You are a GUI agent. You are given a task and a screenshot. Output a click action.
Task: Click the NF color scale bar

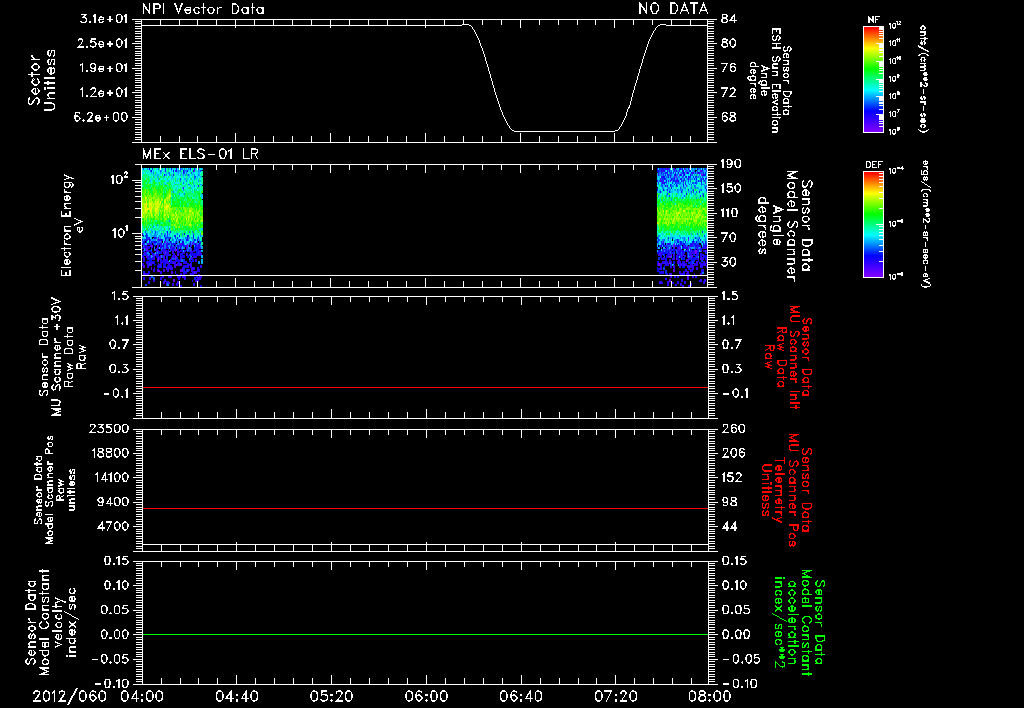point(873,79)
